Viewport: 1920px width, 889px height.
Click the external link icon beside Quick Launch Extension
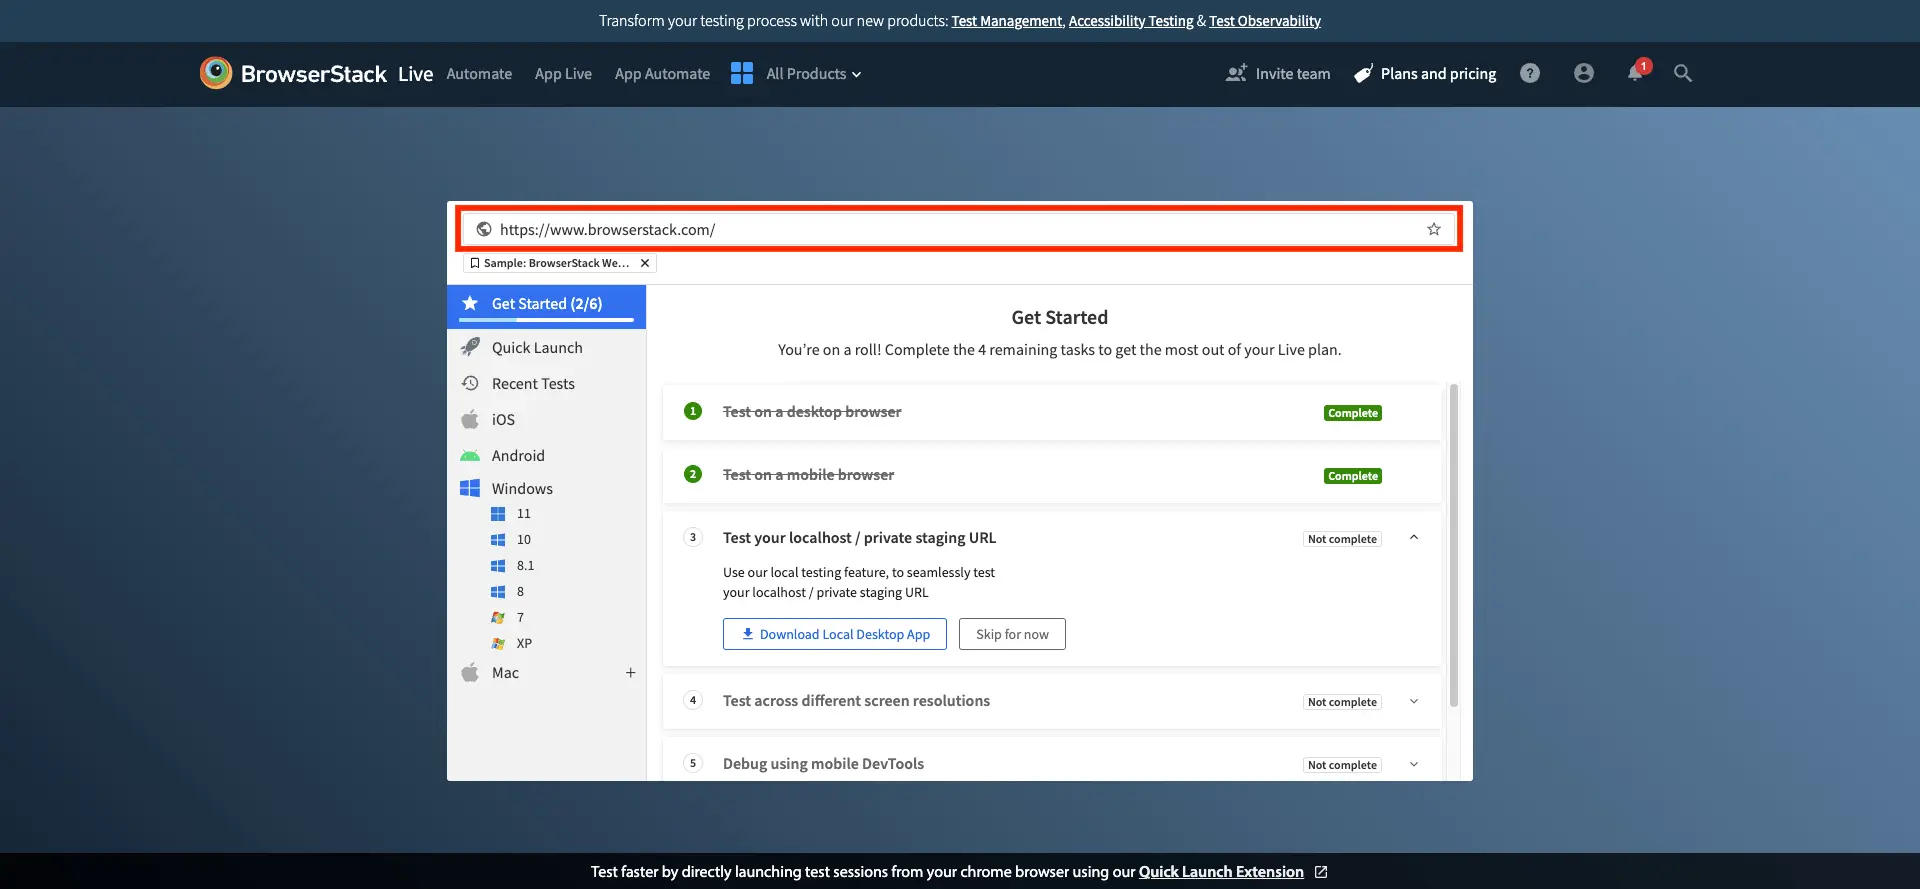pyautogui.click(x=1321, y=872)
